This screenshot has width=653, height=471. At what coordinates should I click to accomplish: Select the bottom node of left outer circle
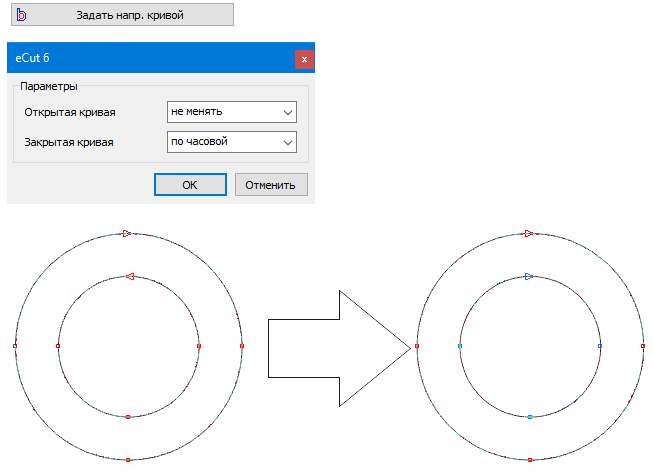click(128, 460)
